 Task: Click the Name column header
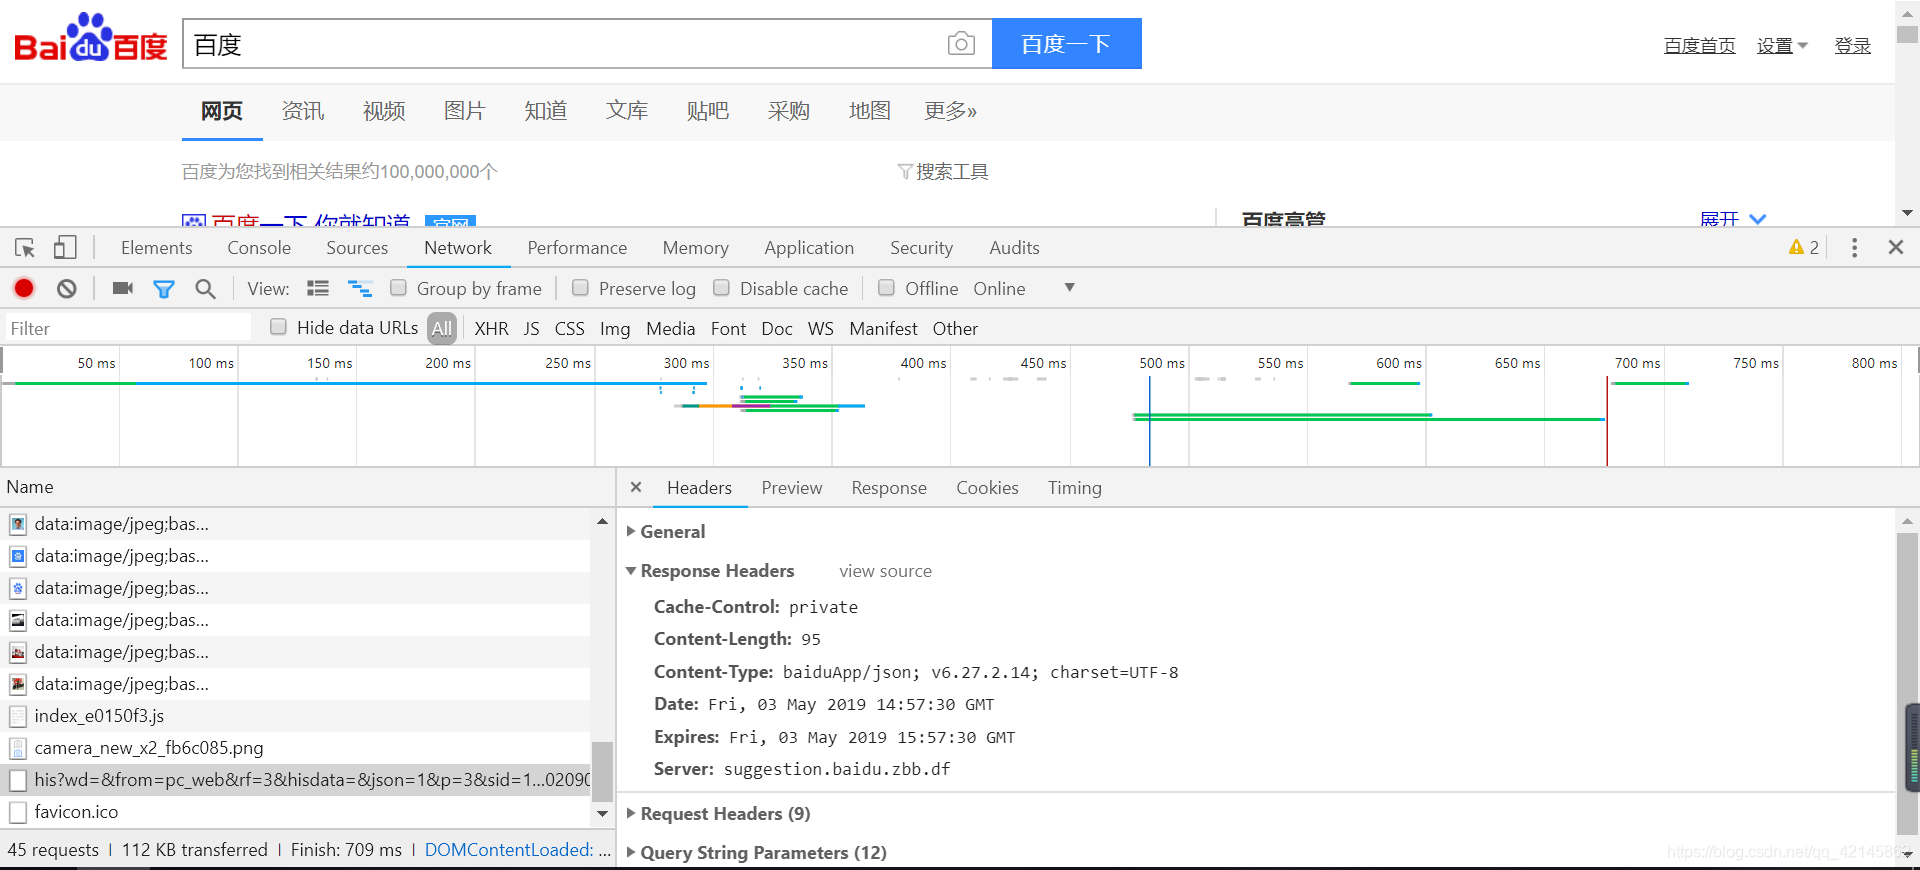[30, 487]
